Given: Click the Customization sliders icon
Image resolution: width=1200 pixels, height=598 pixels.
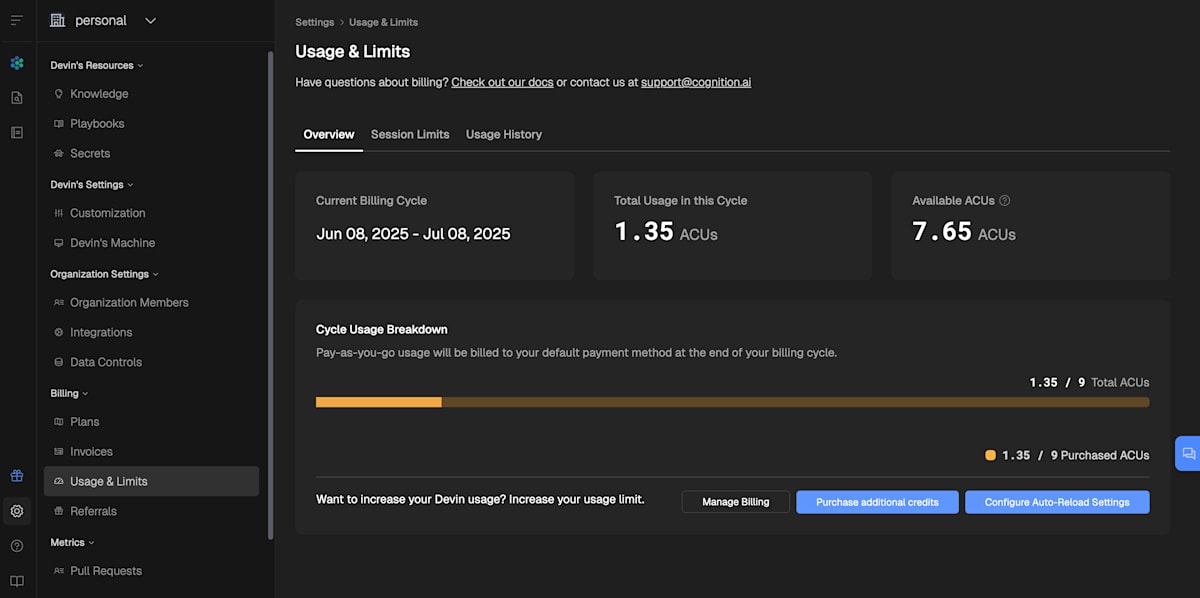Looking at the screenshot, I should pyautogui.click(x=59, y=213).
